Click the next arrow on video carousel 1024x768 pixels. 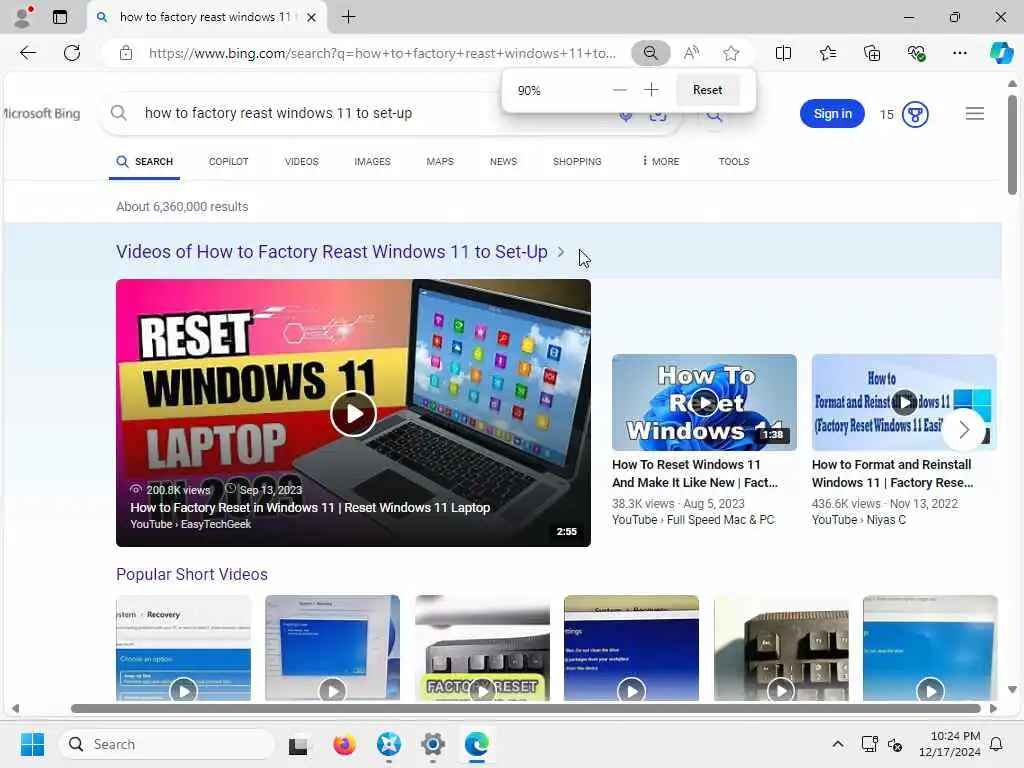click(x=964, y=429)
